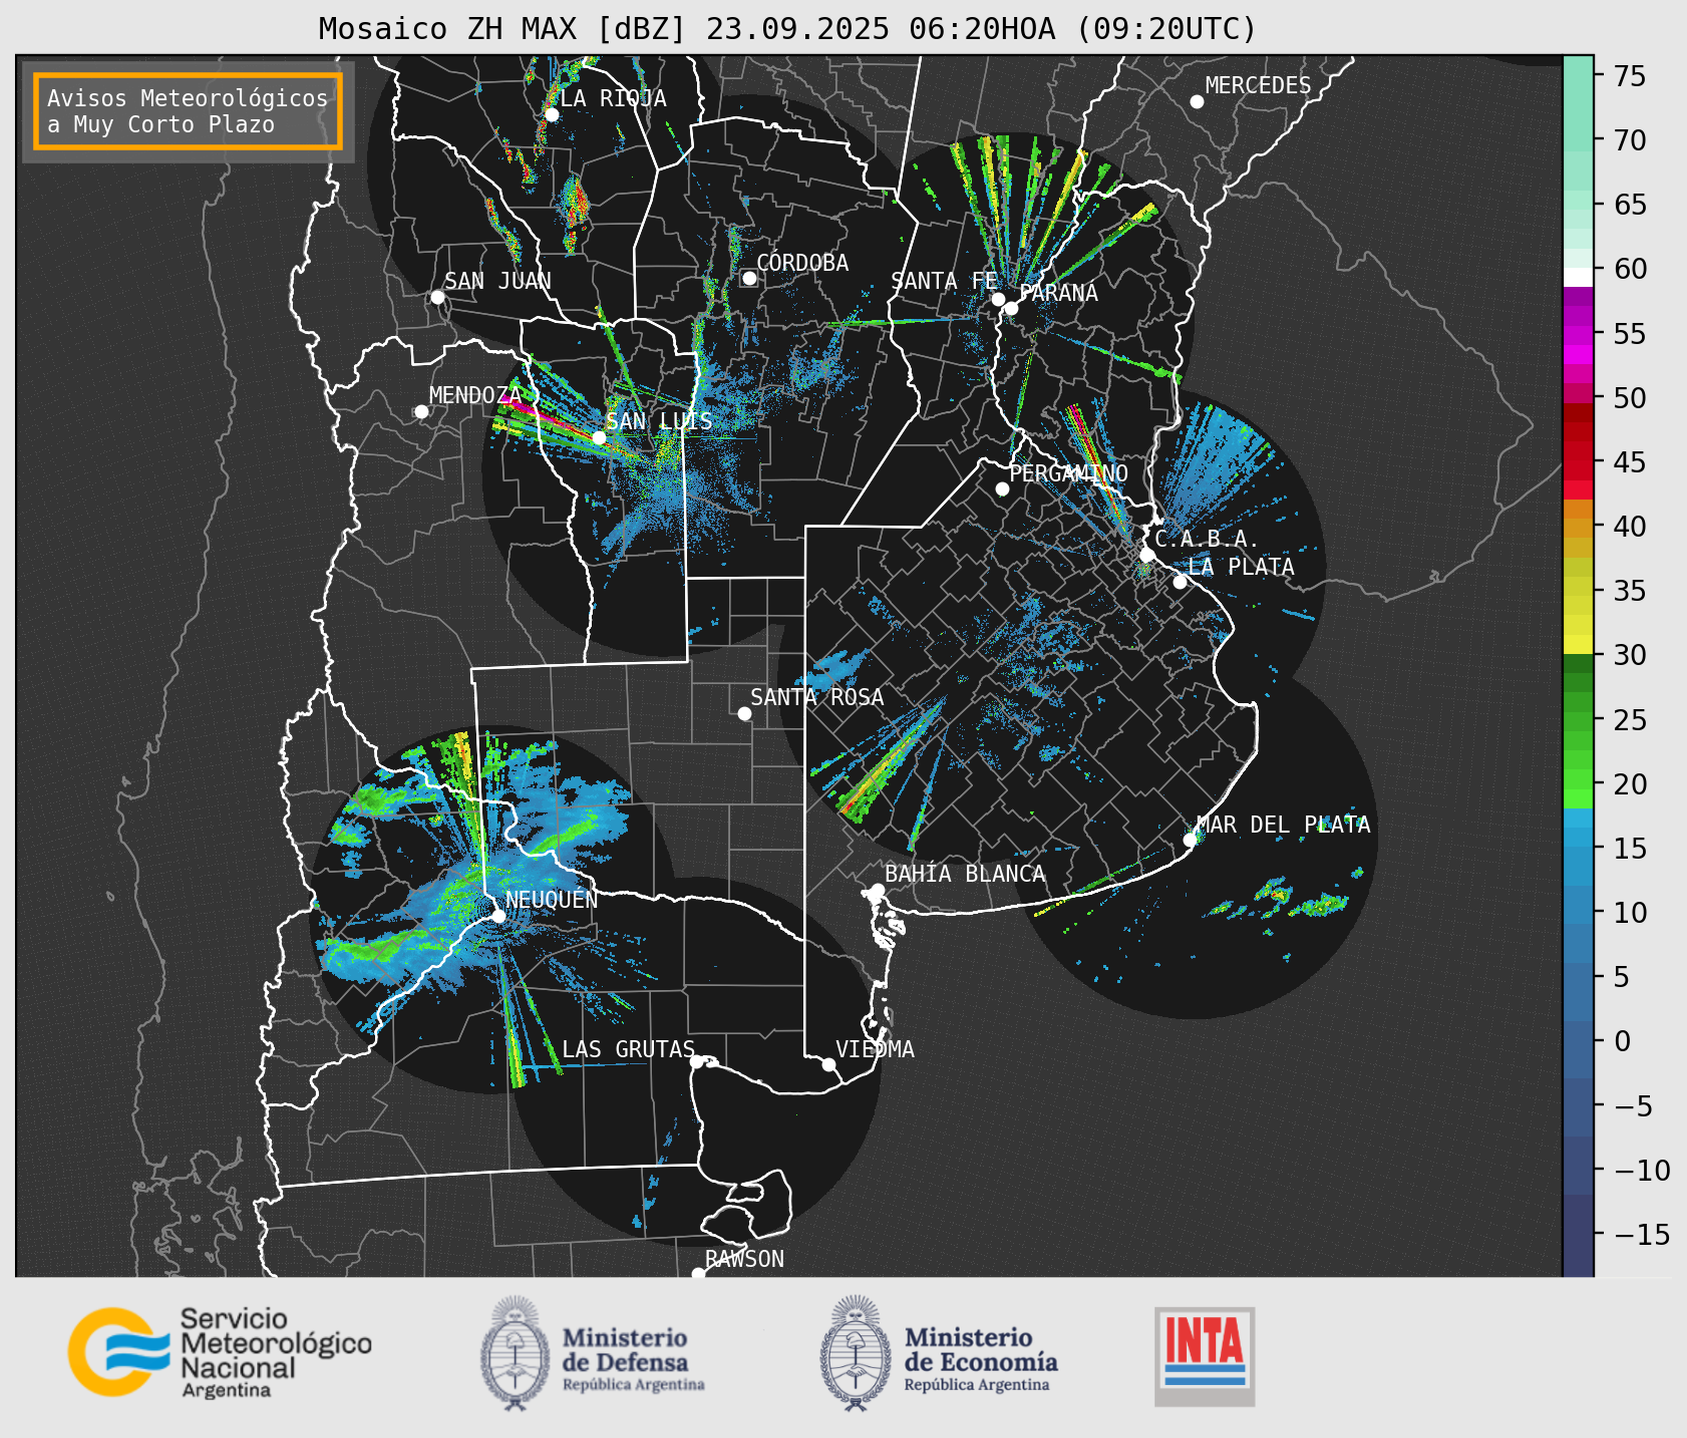Image resolution: width=1687 pixels, height=1438 pixels.
Task: Click the yellow 35 dBZ color band
Action: coord(1578,591)
